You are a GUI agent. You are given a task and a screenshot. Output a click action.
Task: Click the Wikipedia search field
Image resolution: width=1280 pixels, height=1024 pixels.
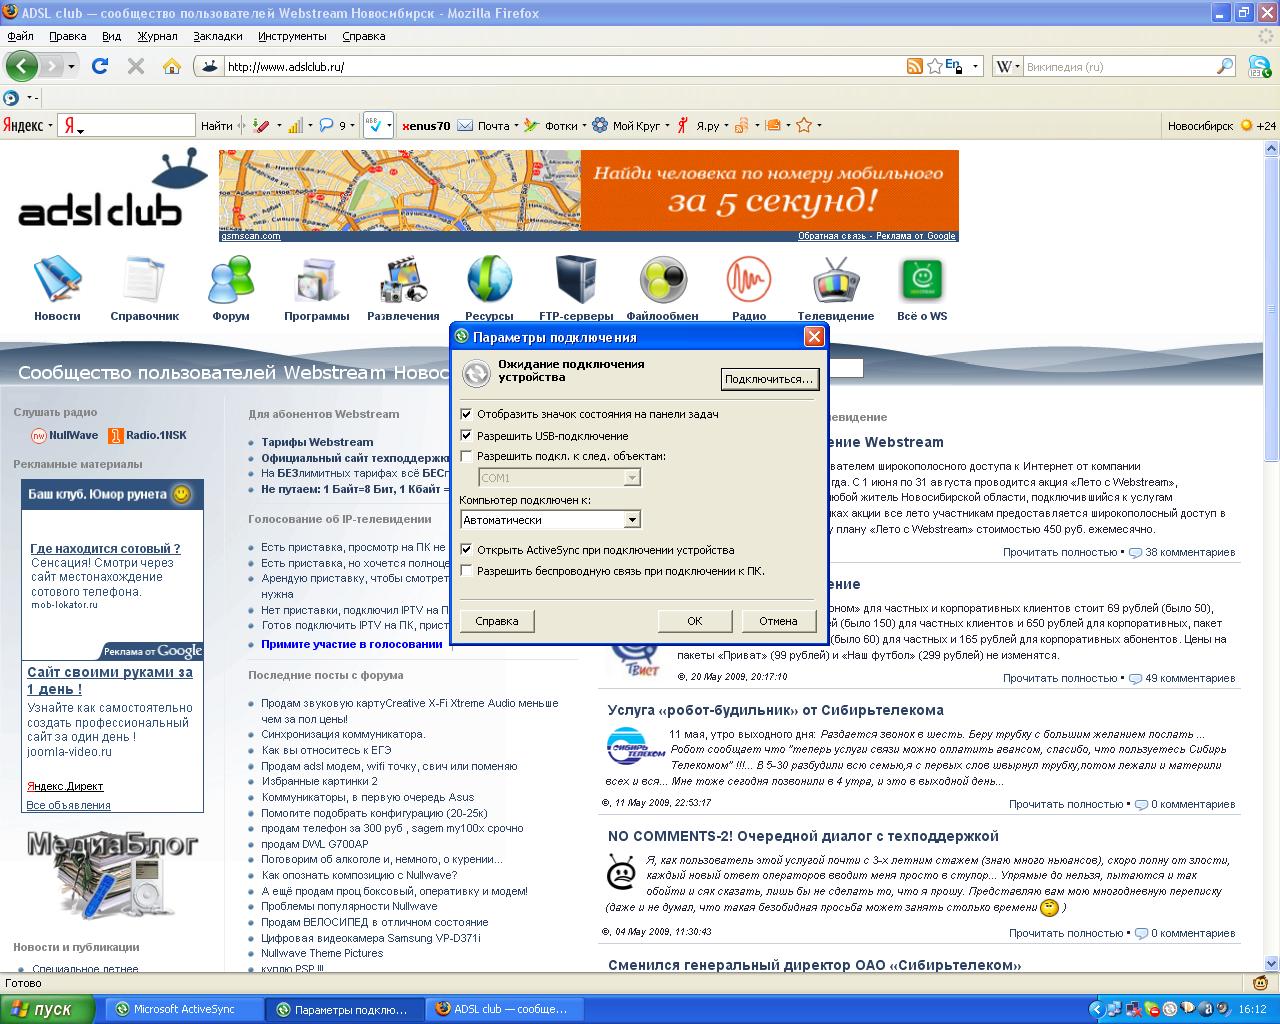(x=1119, y=66)
